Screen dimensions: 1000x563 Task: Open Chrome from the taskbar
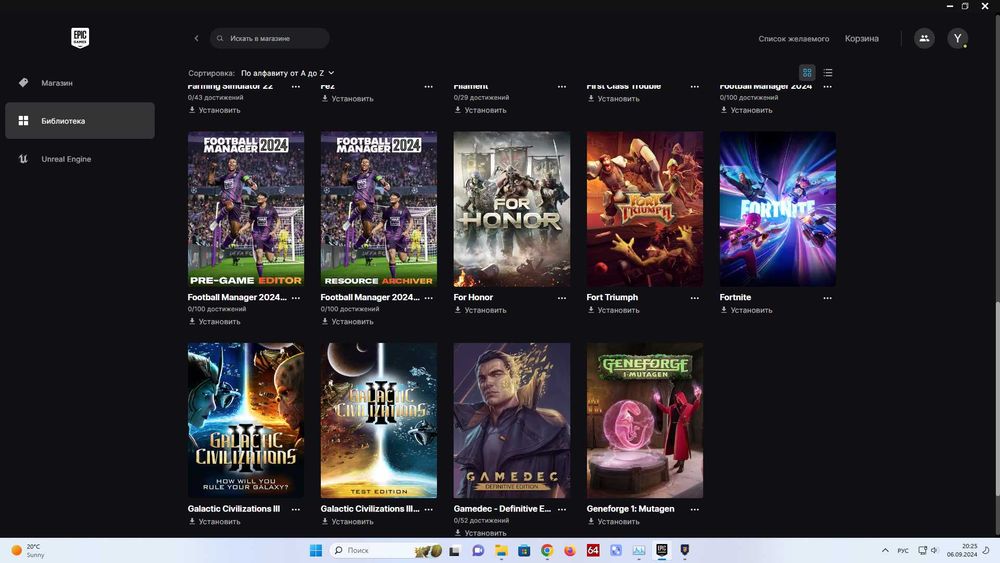pyautogui.click(x=547, y=550)
